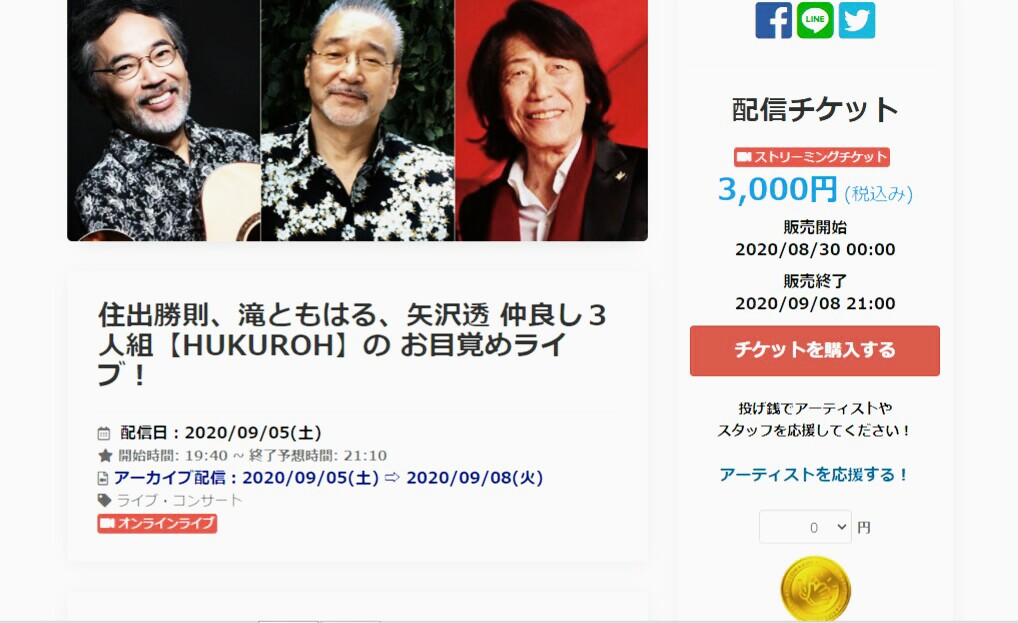
Task: Click the document icon beside アーカイブ配信
Action: tap(103, 478)
